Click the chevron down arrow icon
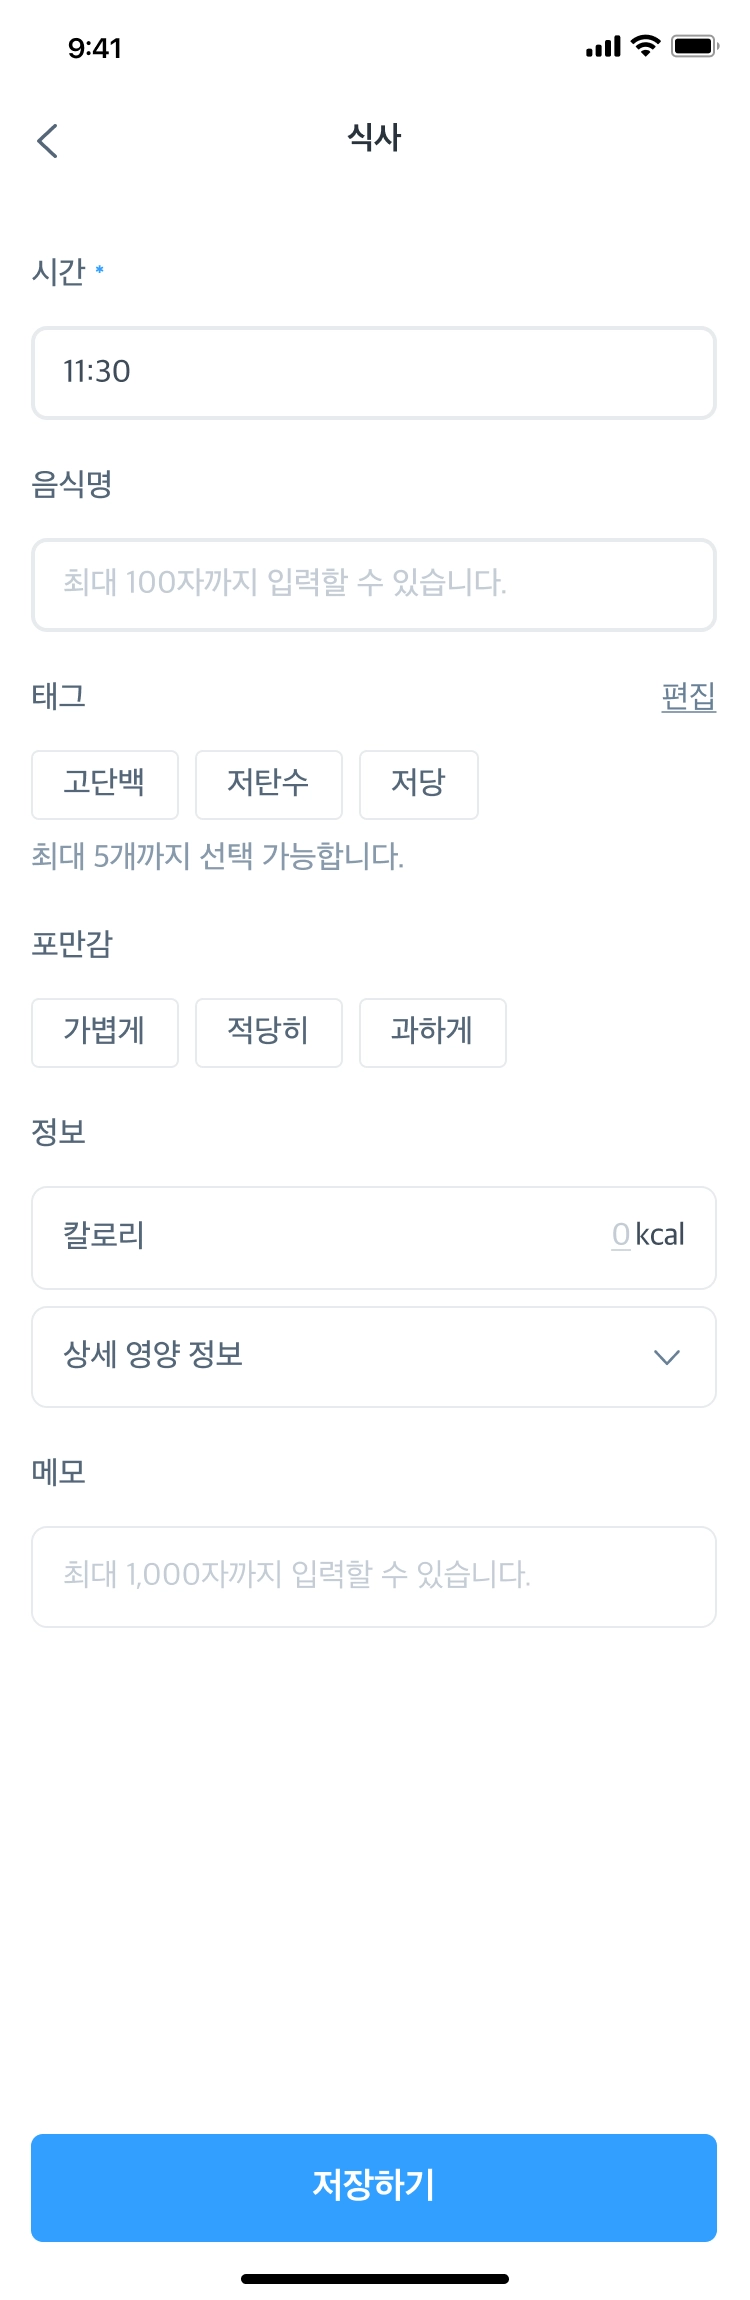Viewport: 750px width, 2300px height. (666, 1357)
